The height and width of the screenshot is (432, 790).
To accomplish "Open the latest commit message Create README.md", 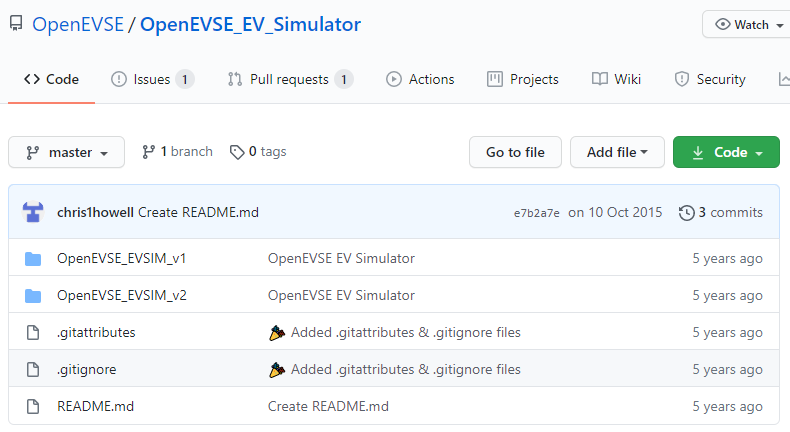I will pyautogui.click(x=199, y=212).
